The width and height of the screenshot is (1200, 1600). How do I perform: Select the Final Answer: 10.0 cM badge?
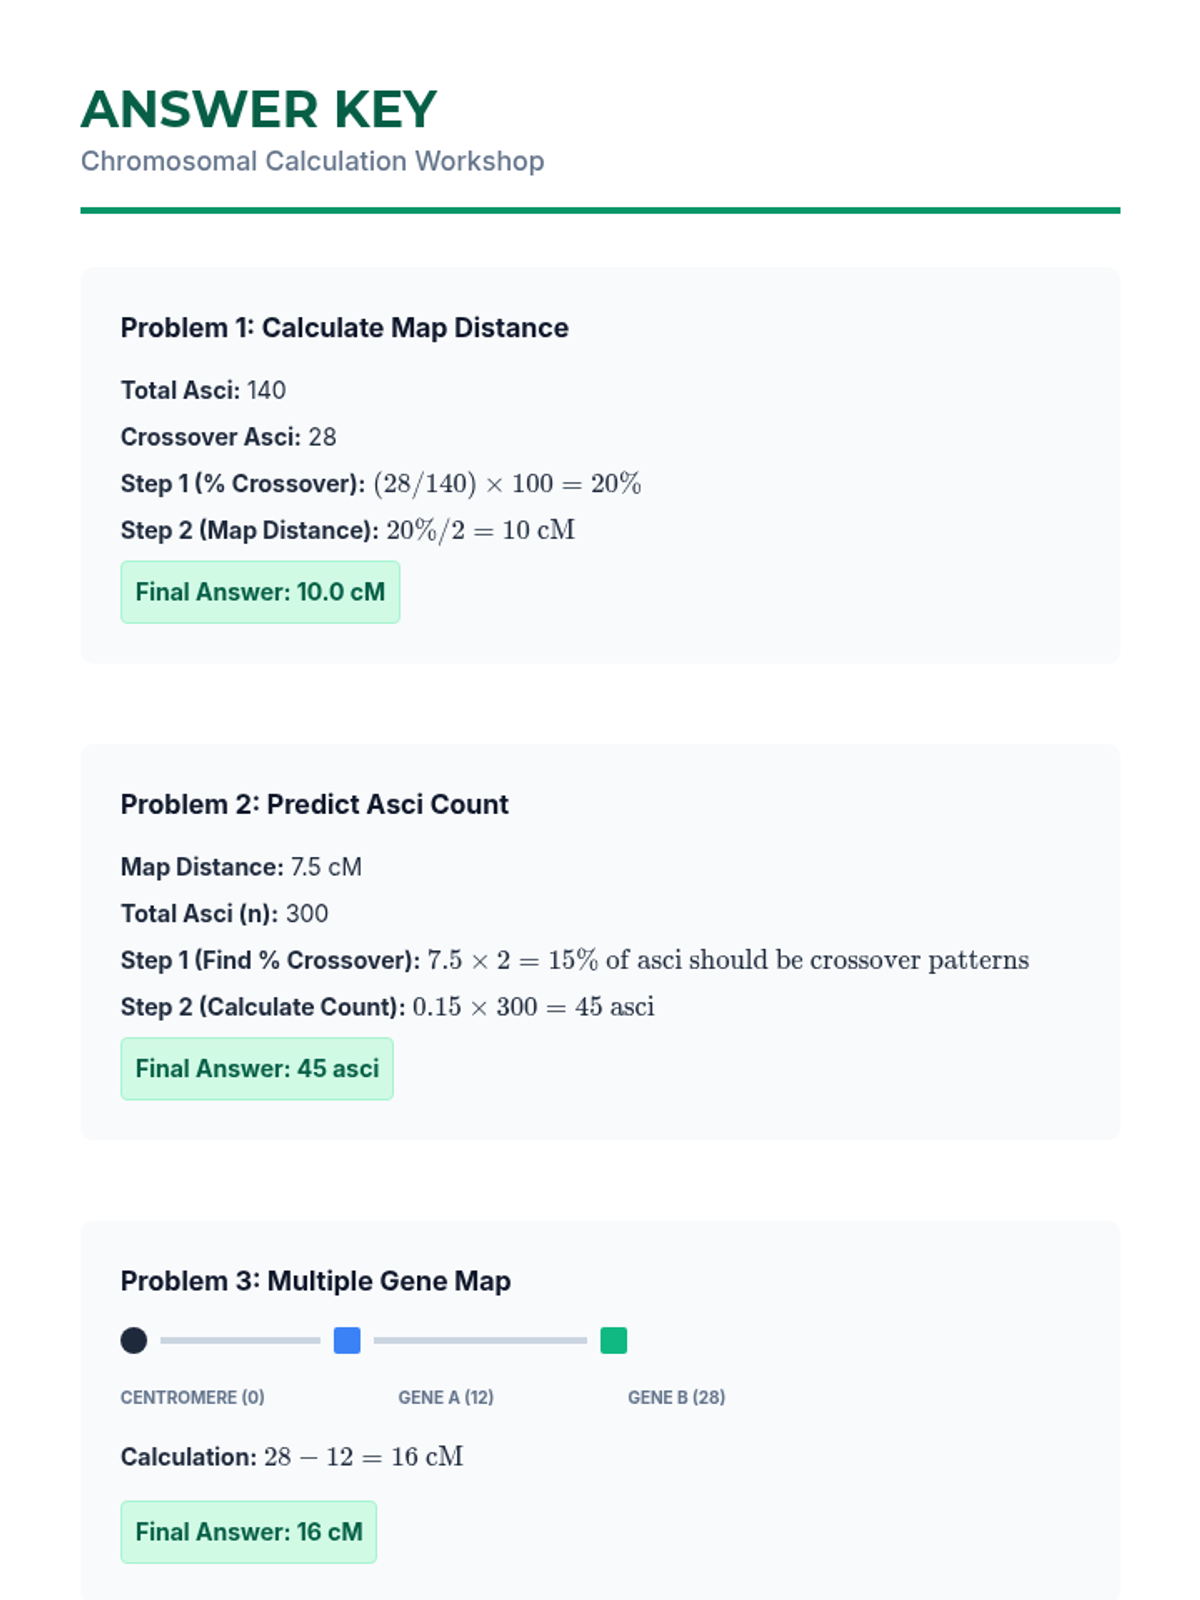(260, 592)
